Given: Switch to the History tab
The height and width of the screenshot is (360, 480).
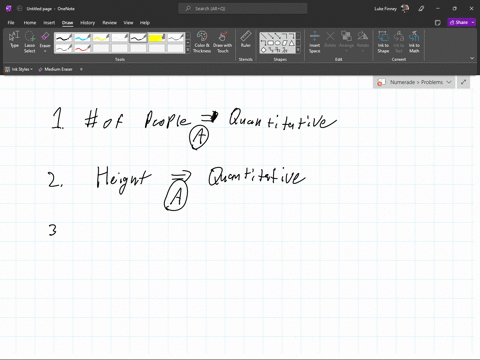Looking at the screenshot, I should pyautogui.click(x=87, y=23).
